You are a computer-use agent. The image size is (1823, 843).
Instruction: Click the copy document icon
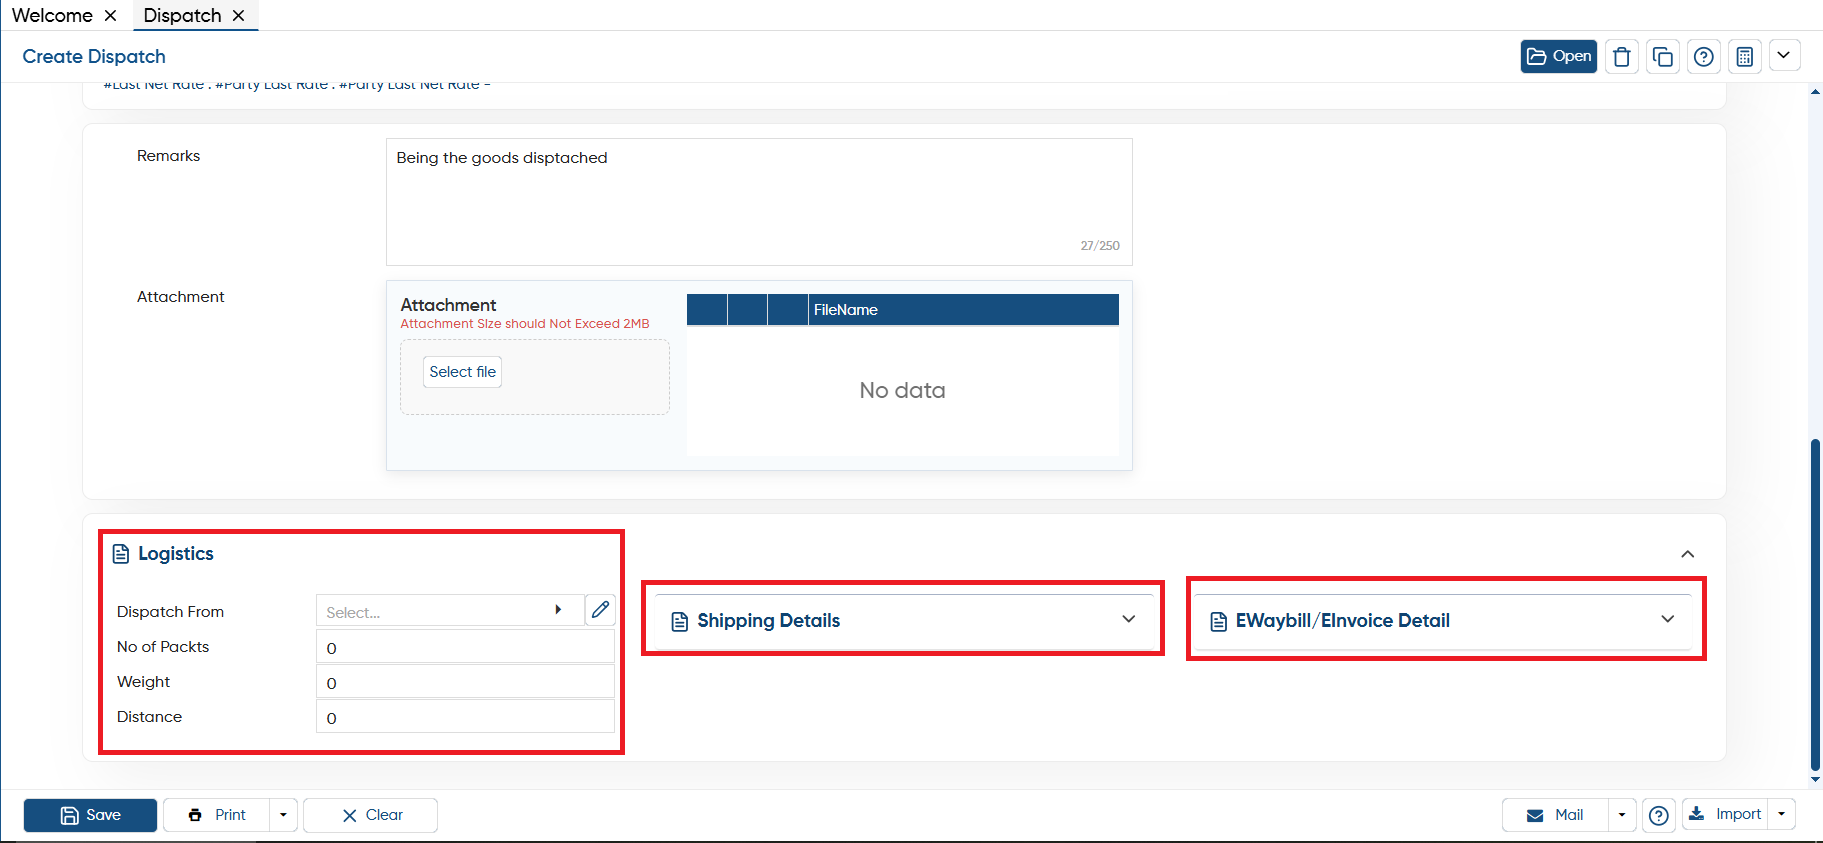coord(1662,57)
